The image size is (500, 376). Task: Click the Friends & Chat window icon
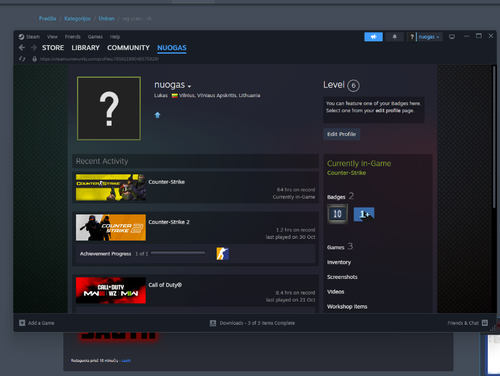(485, 323)
